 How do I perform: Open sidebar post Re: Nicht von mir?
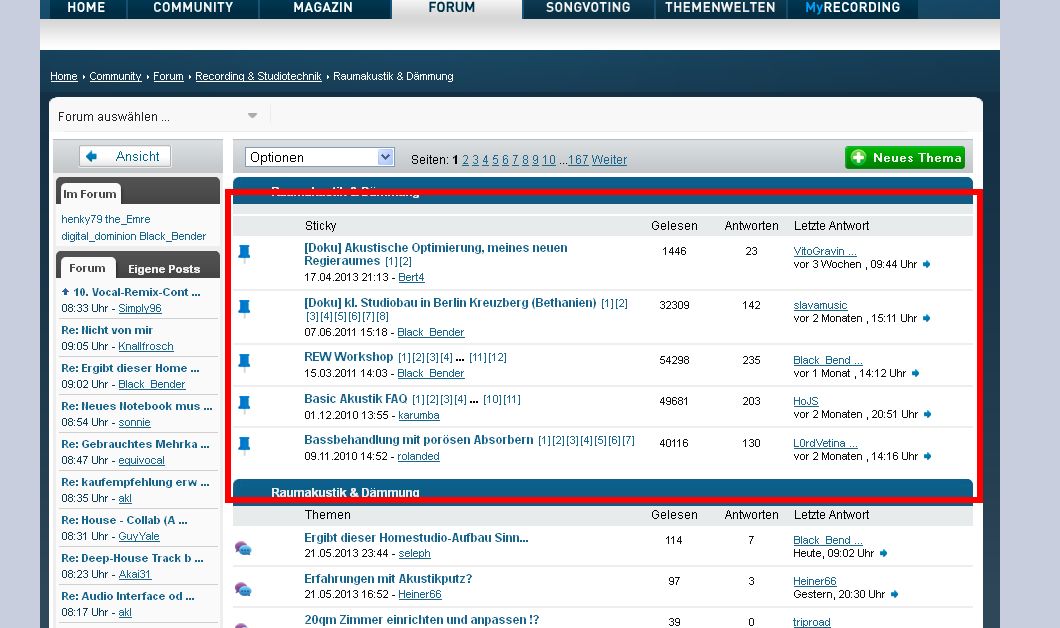107,331
